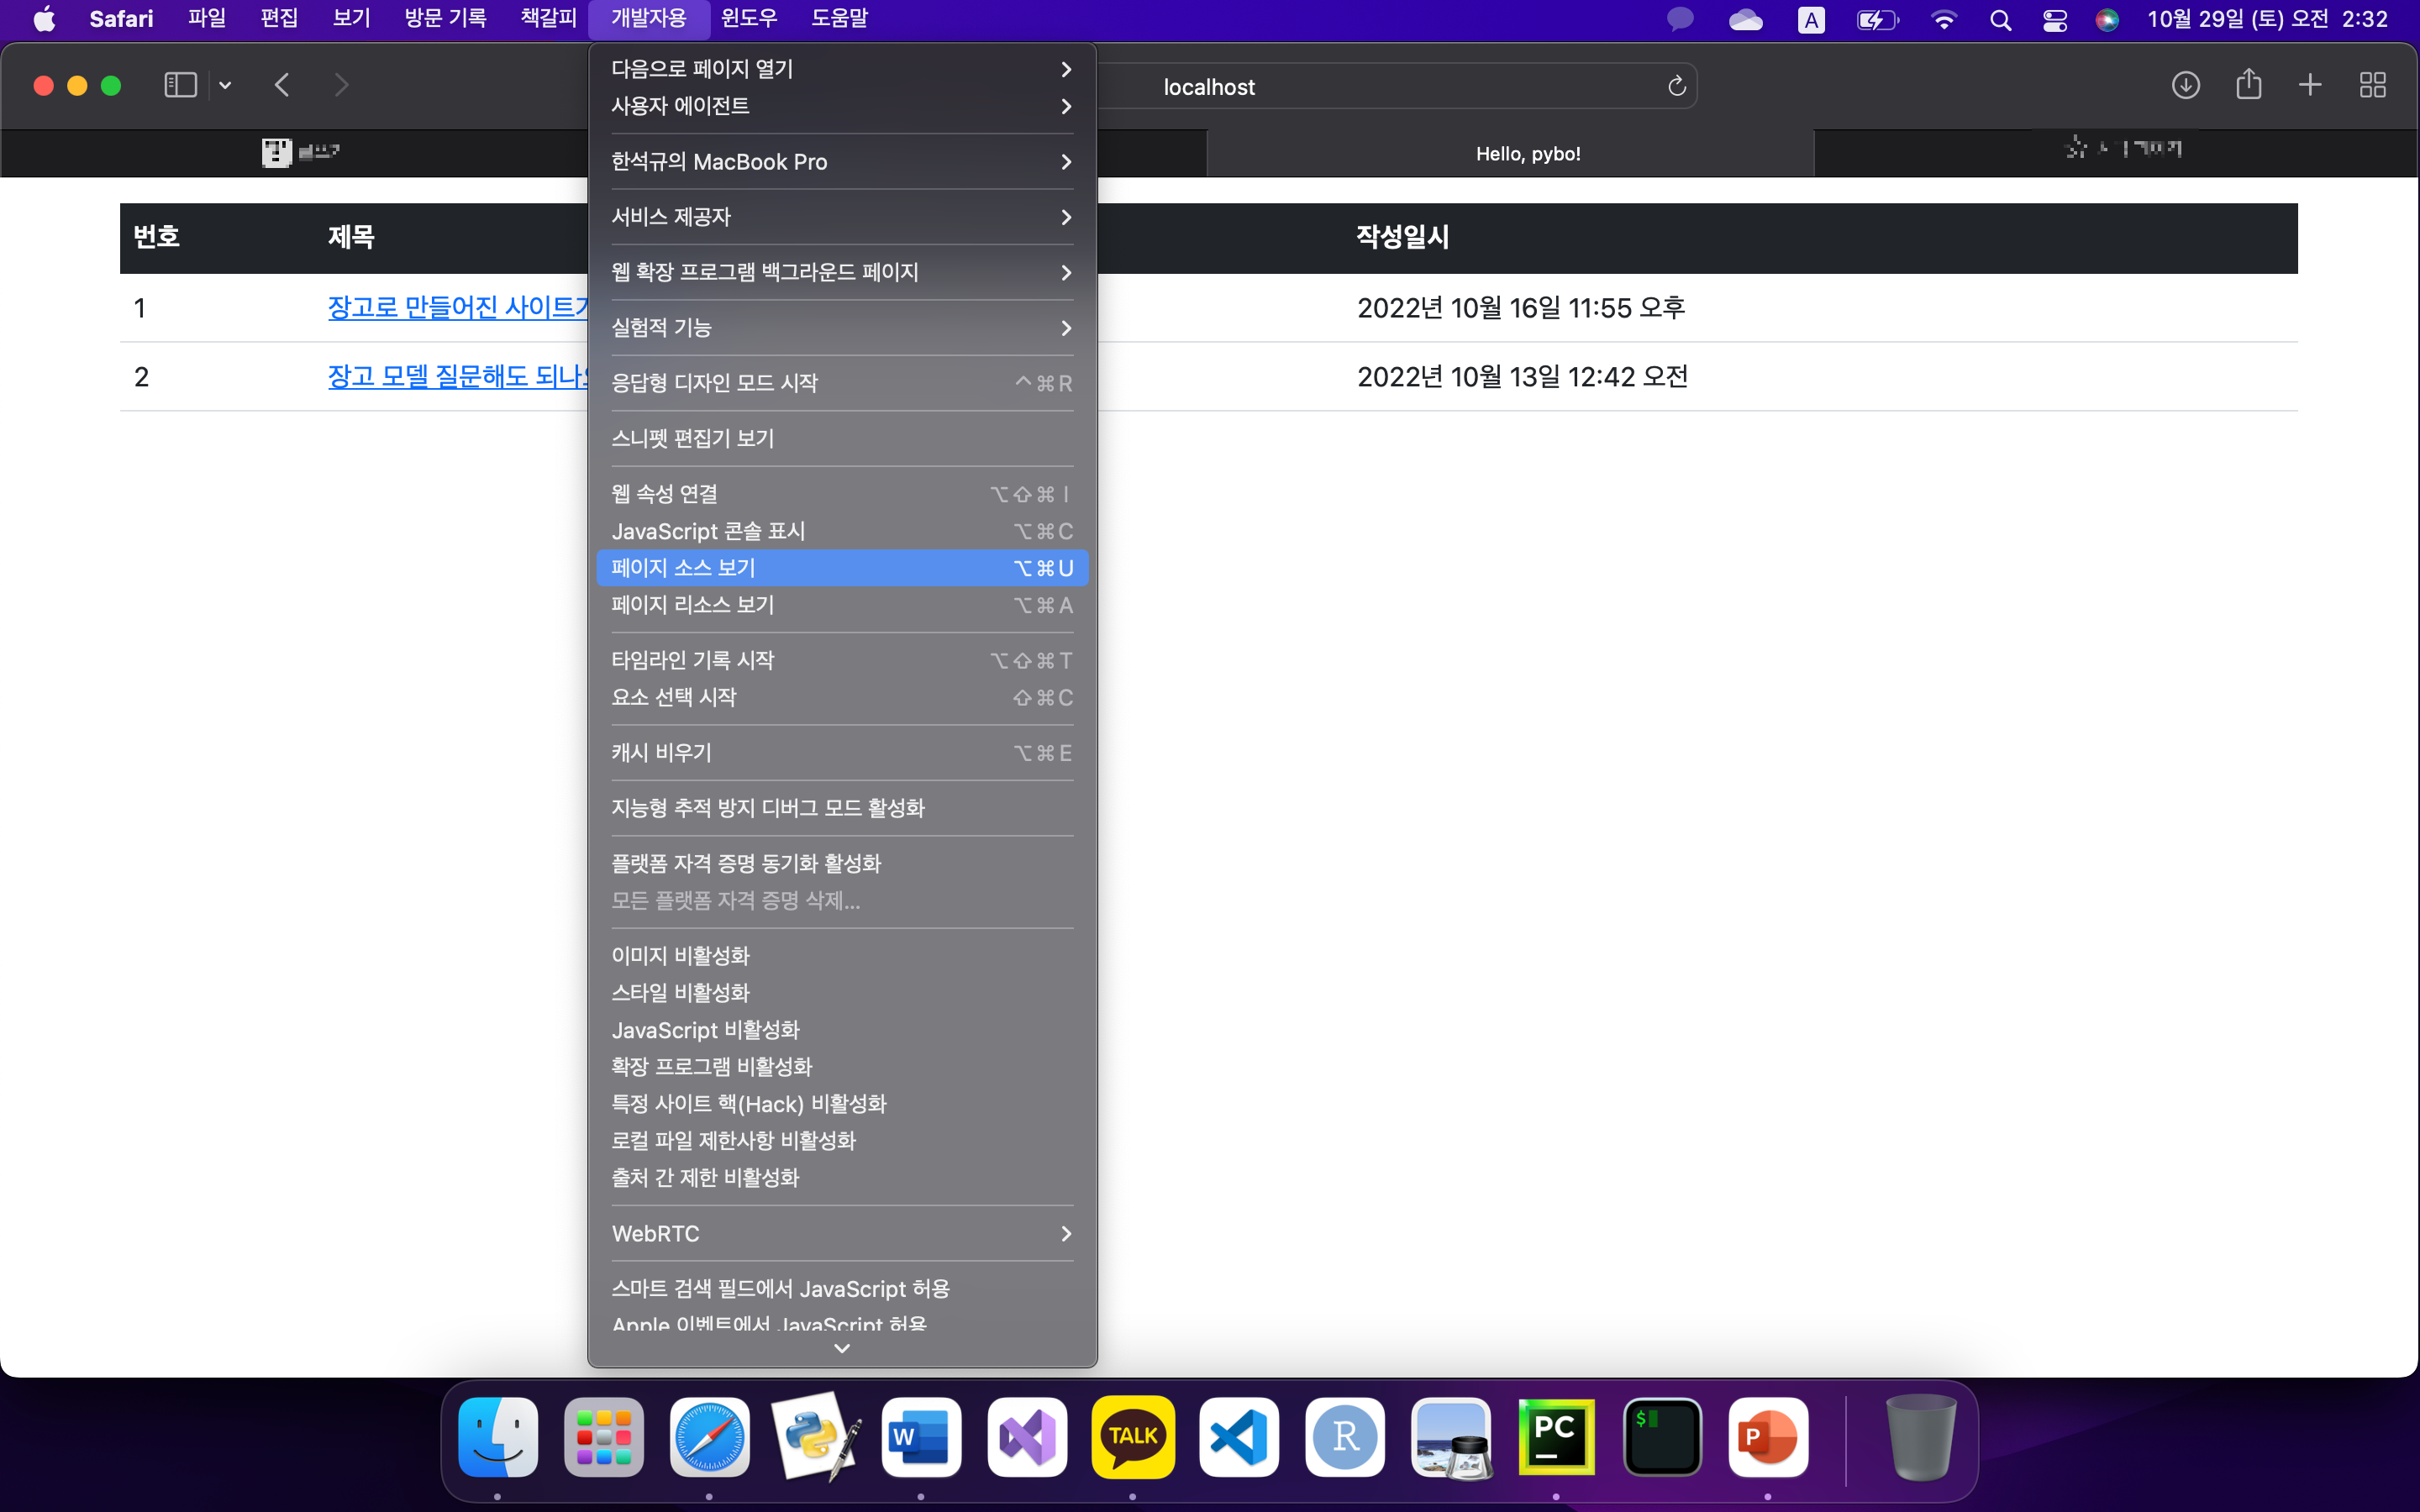Screen dimensions: 2420x1512
Task: Open KakaoTalk from the dock
Action: 1132,1437
